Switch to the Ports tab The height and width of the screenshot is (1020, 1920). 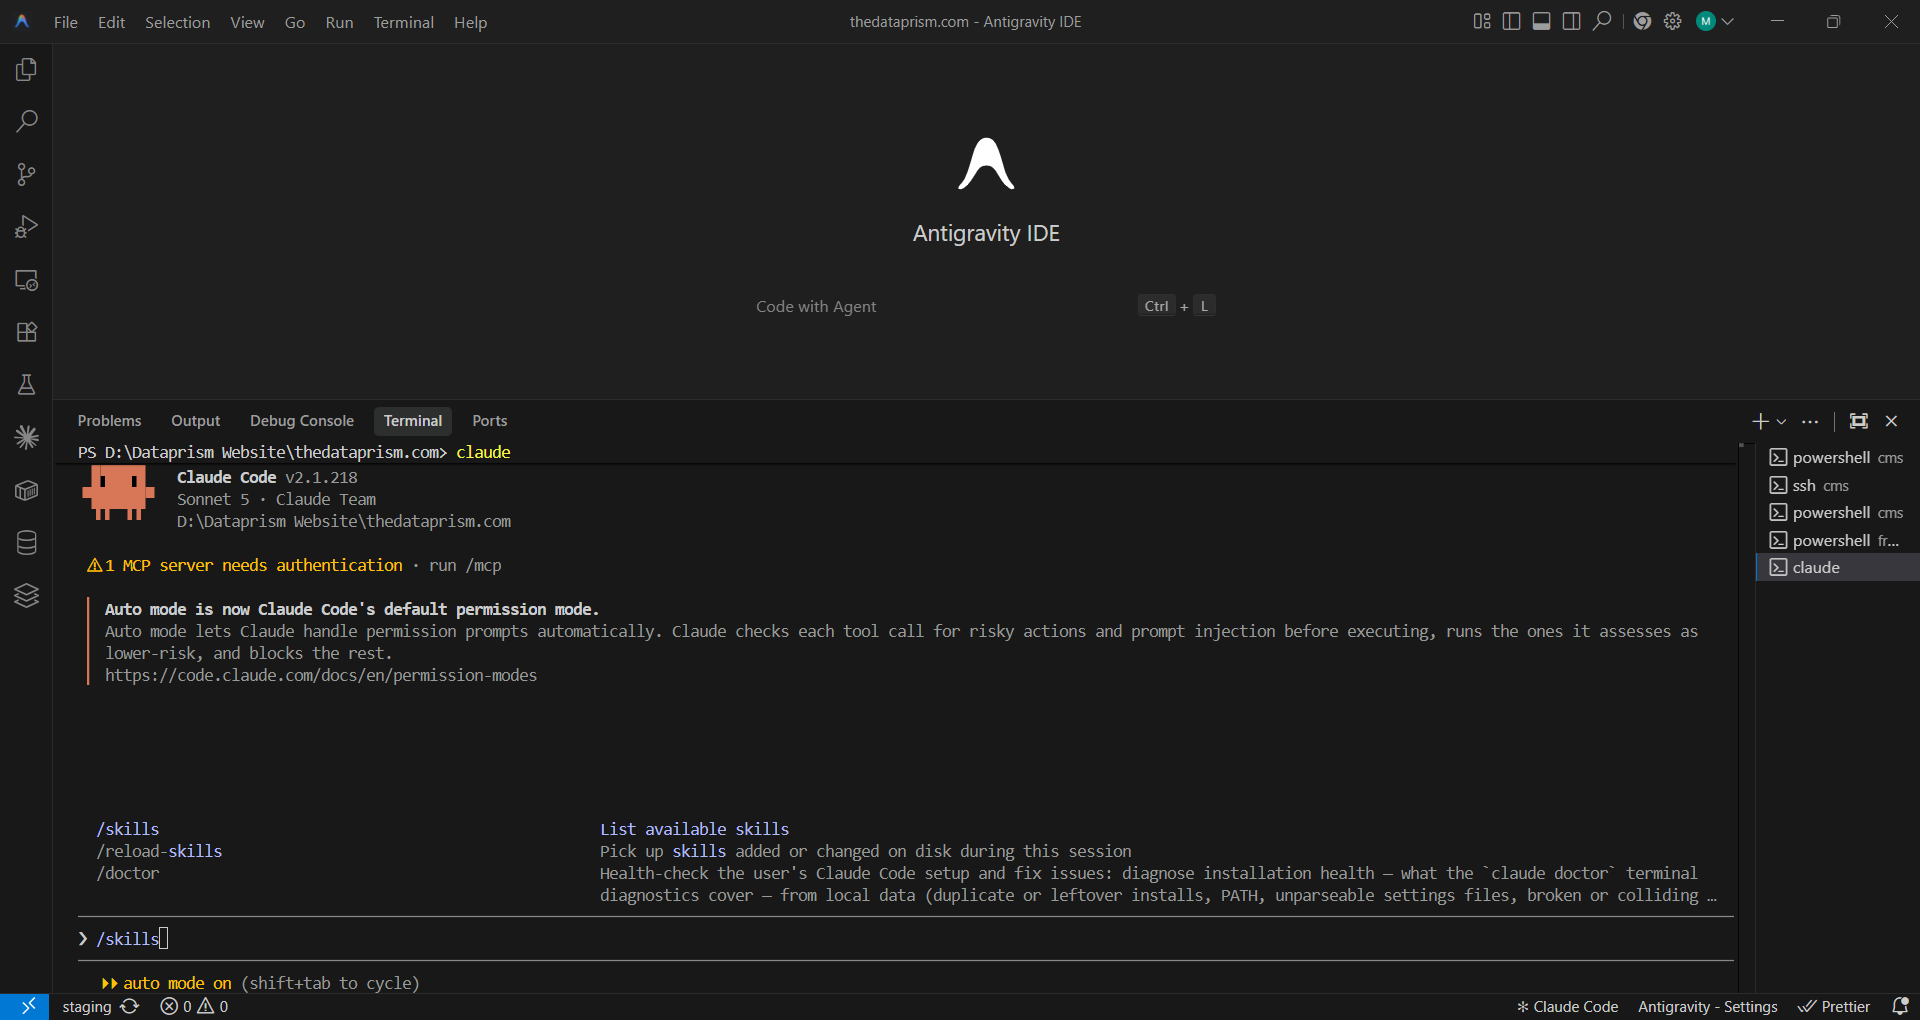(489, 421)
